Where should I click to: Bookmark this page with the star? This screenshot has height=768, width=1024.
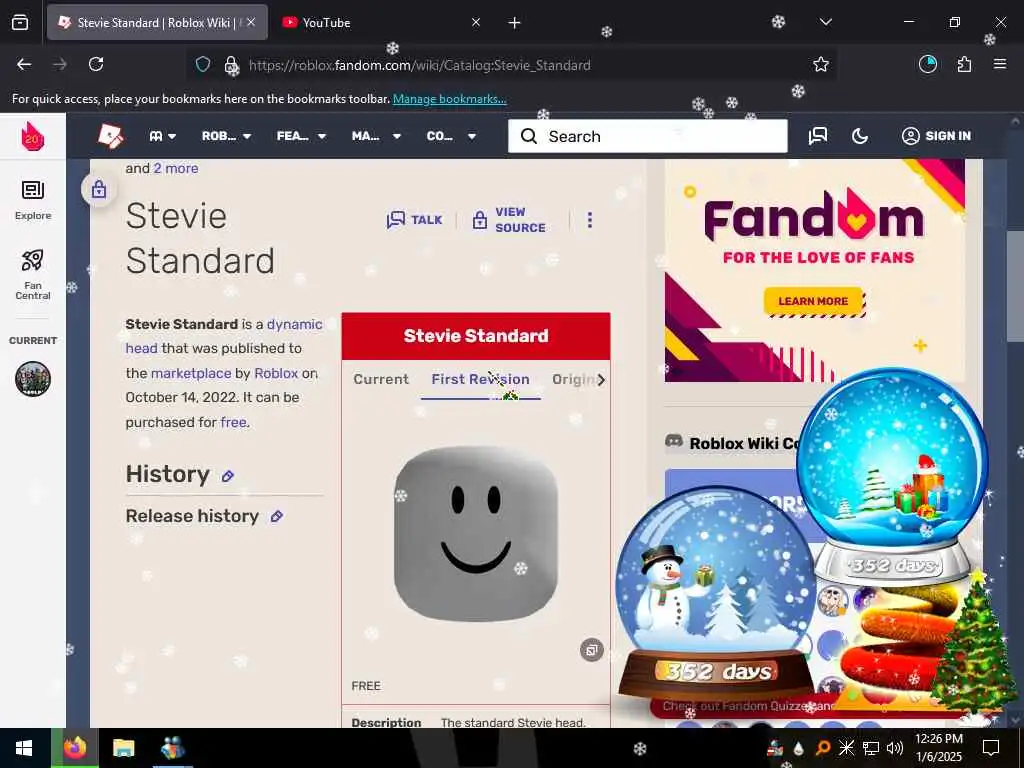[821, 64]
